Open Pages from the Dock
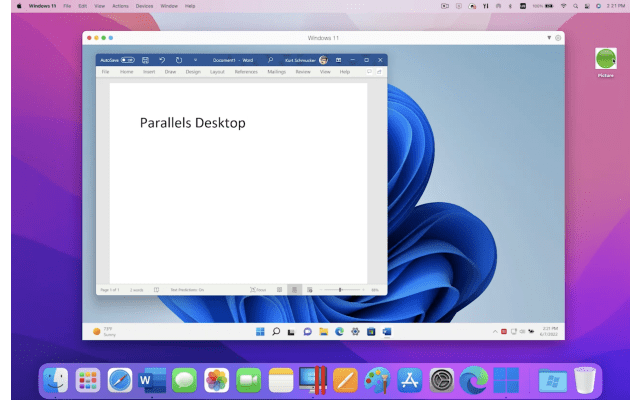640x400 pixels. pyautogui.click(x=345, y=380)
